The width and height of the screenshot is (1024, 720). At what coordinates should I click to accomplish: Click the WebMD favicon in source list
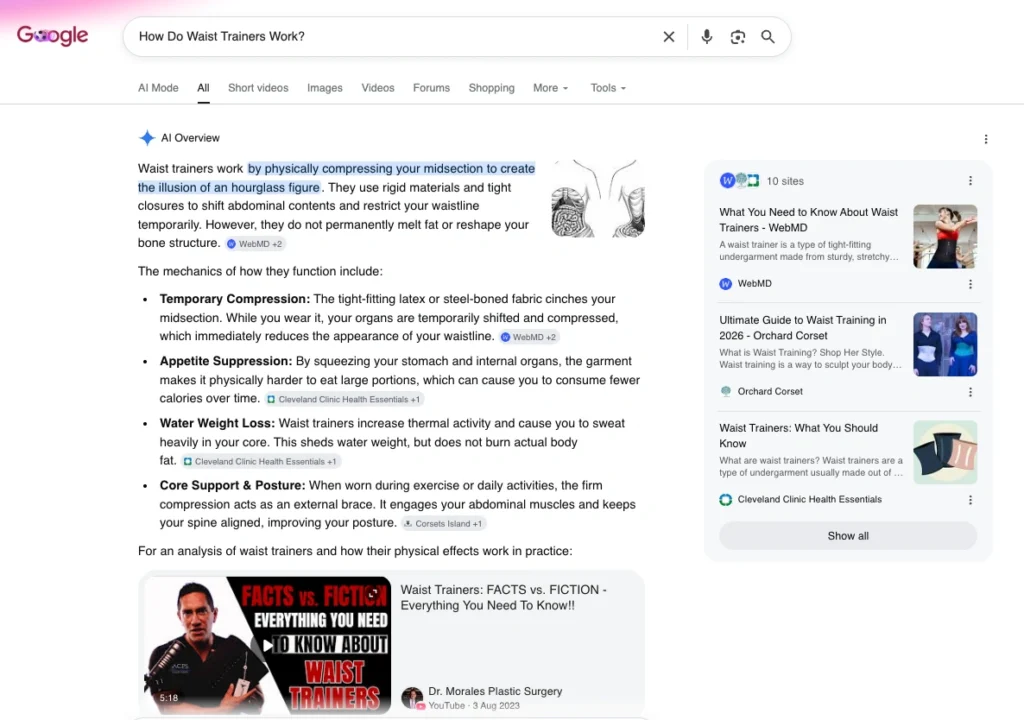tap(726, 284)
